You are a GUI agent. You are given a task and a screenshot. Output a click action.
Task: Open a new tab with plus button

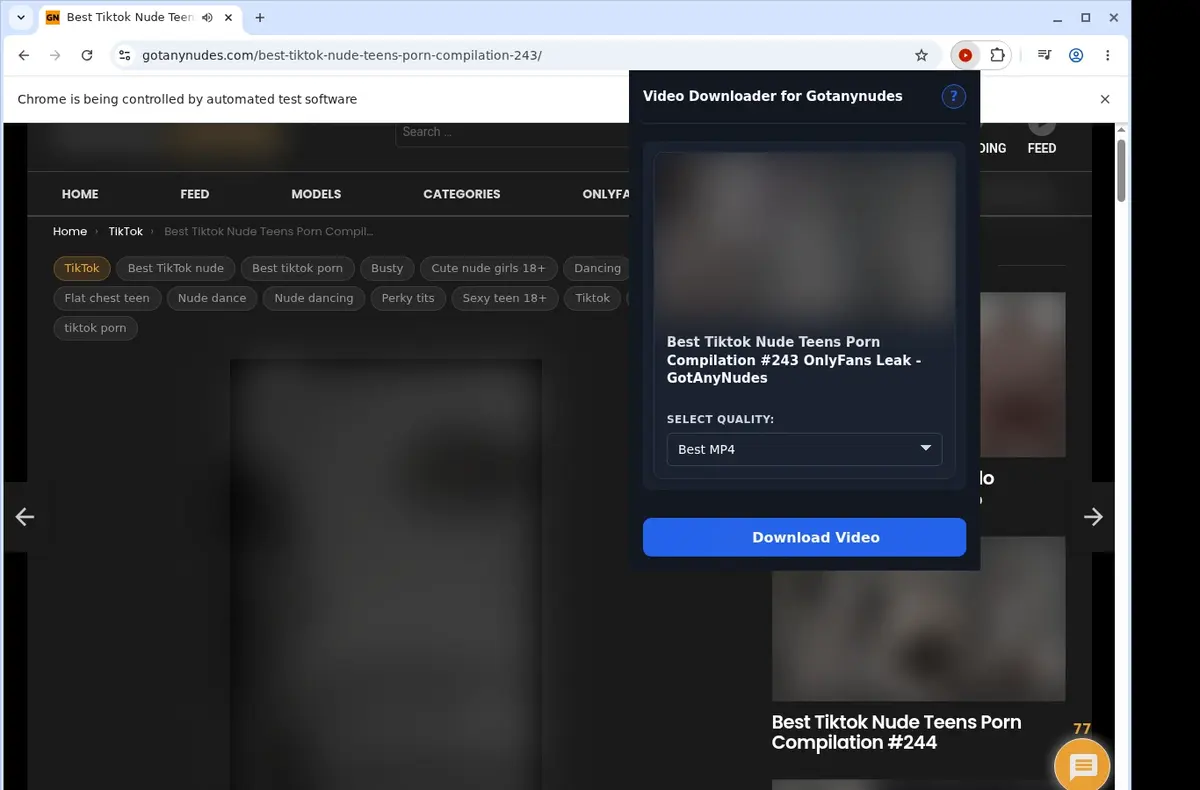260,18
